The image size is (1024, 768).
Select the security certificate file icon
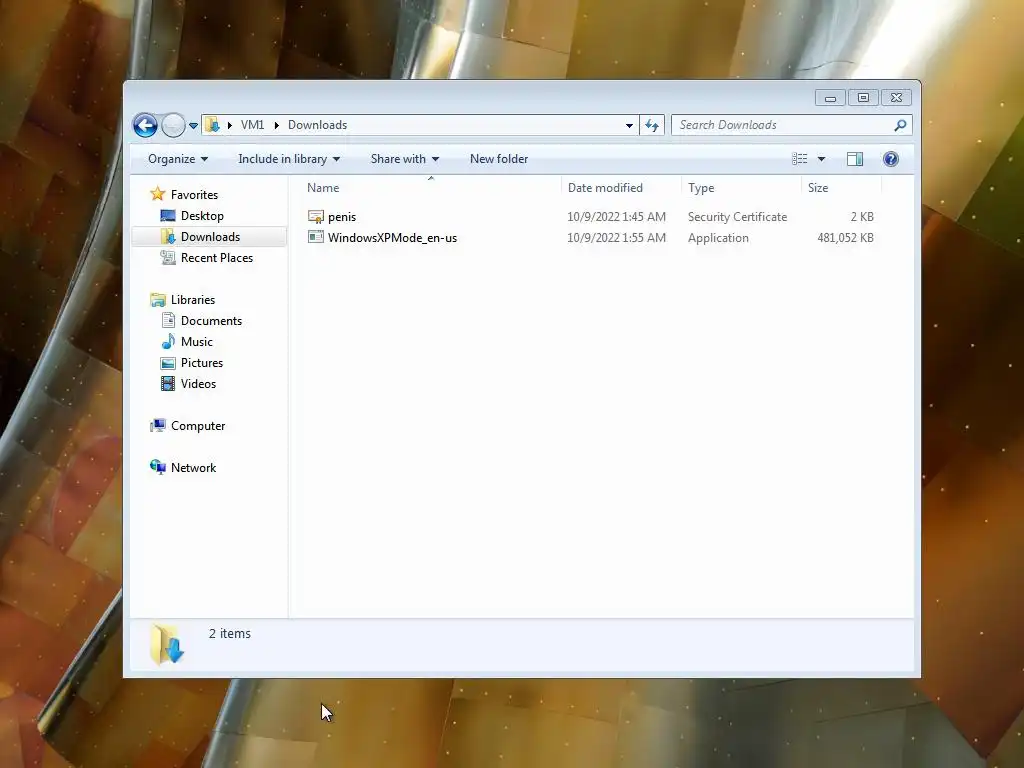[315, 216]
